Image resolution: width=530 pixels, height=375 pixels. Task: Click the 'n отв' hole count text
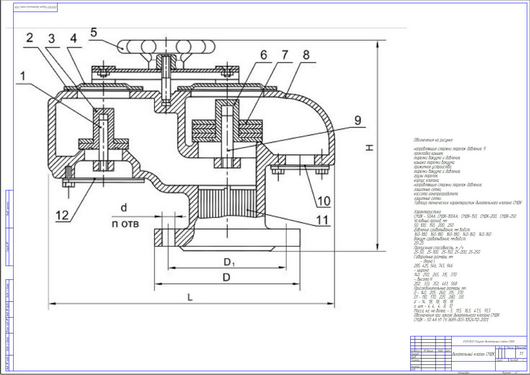click(x=125, y=224)
